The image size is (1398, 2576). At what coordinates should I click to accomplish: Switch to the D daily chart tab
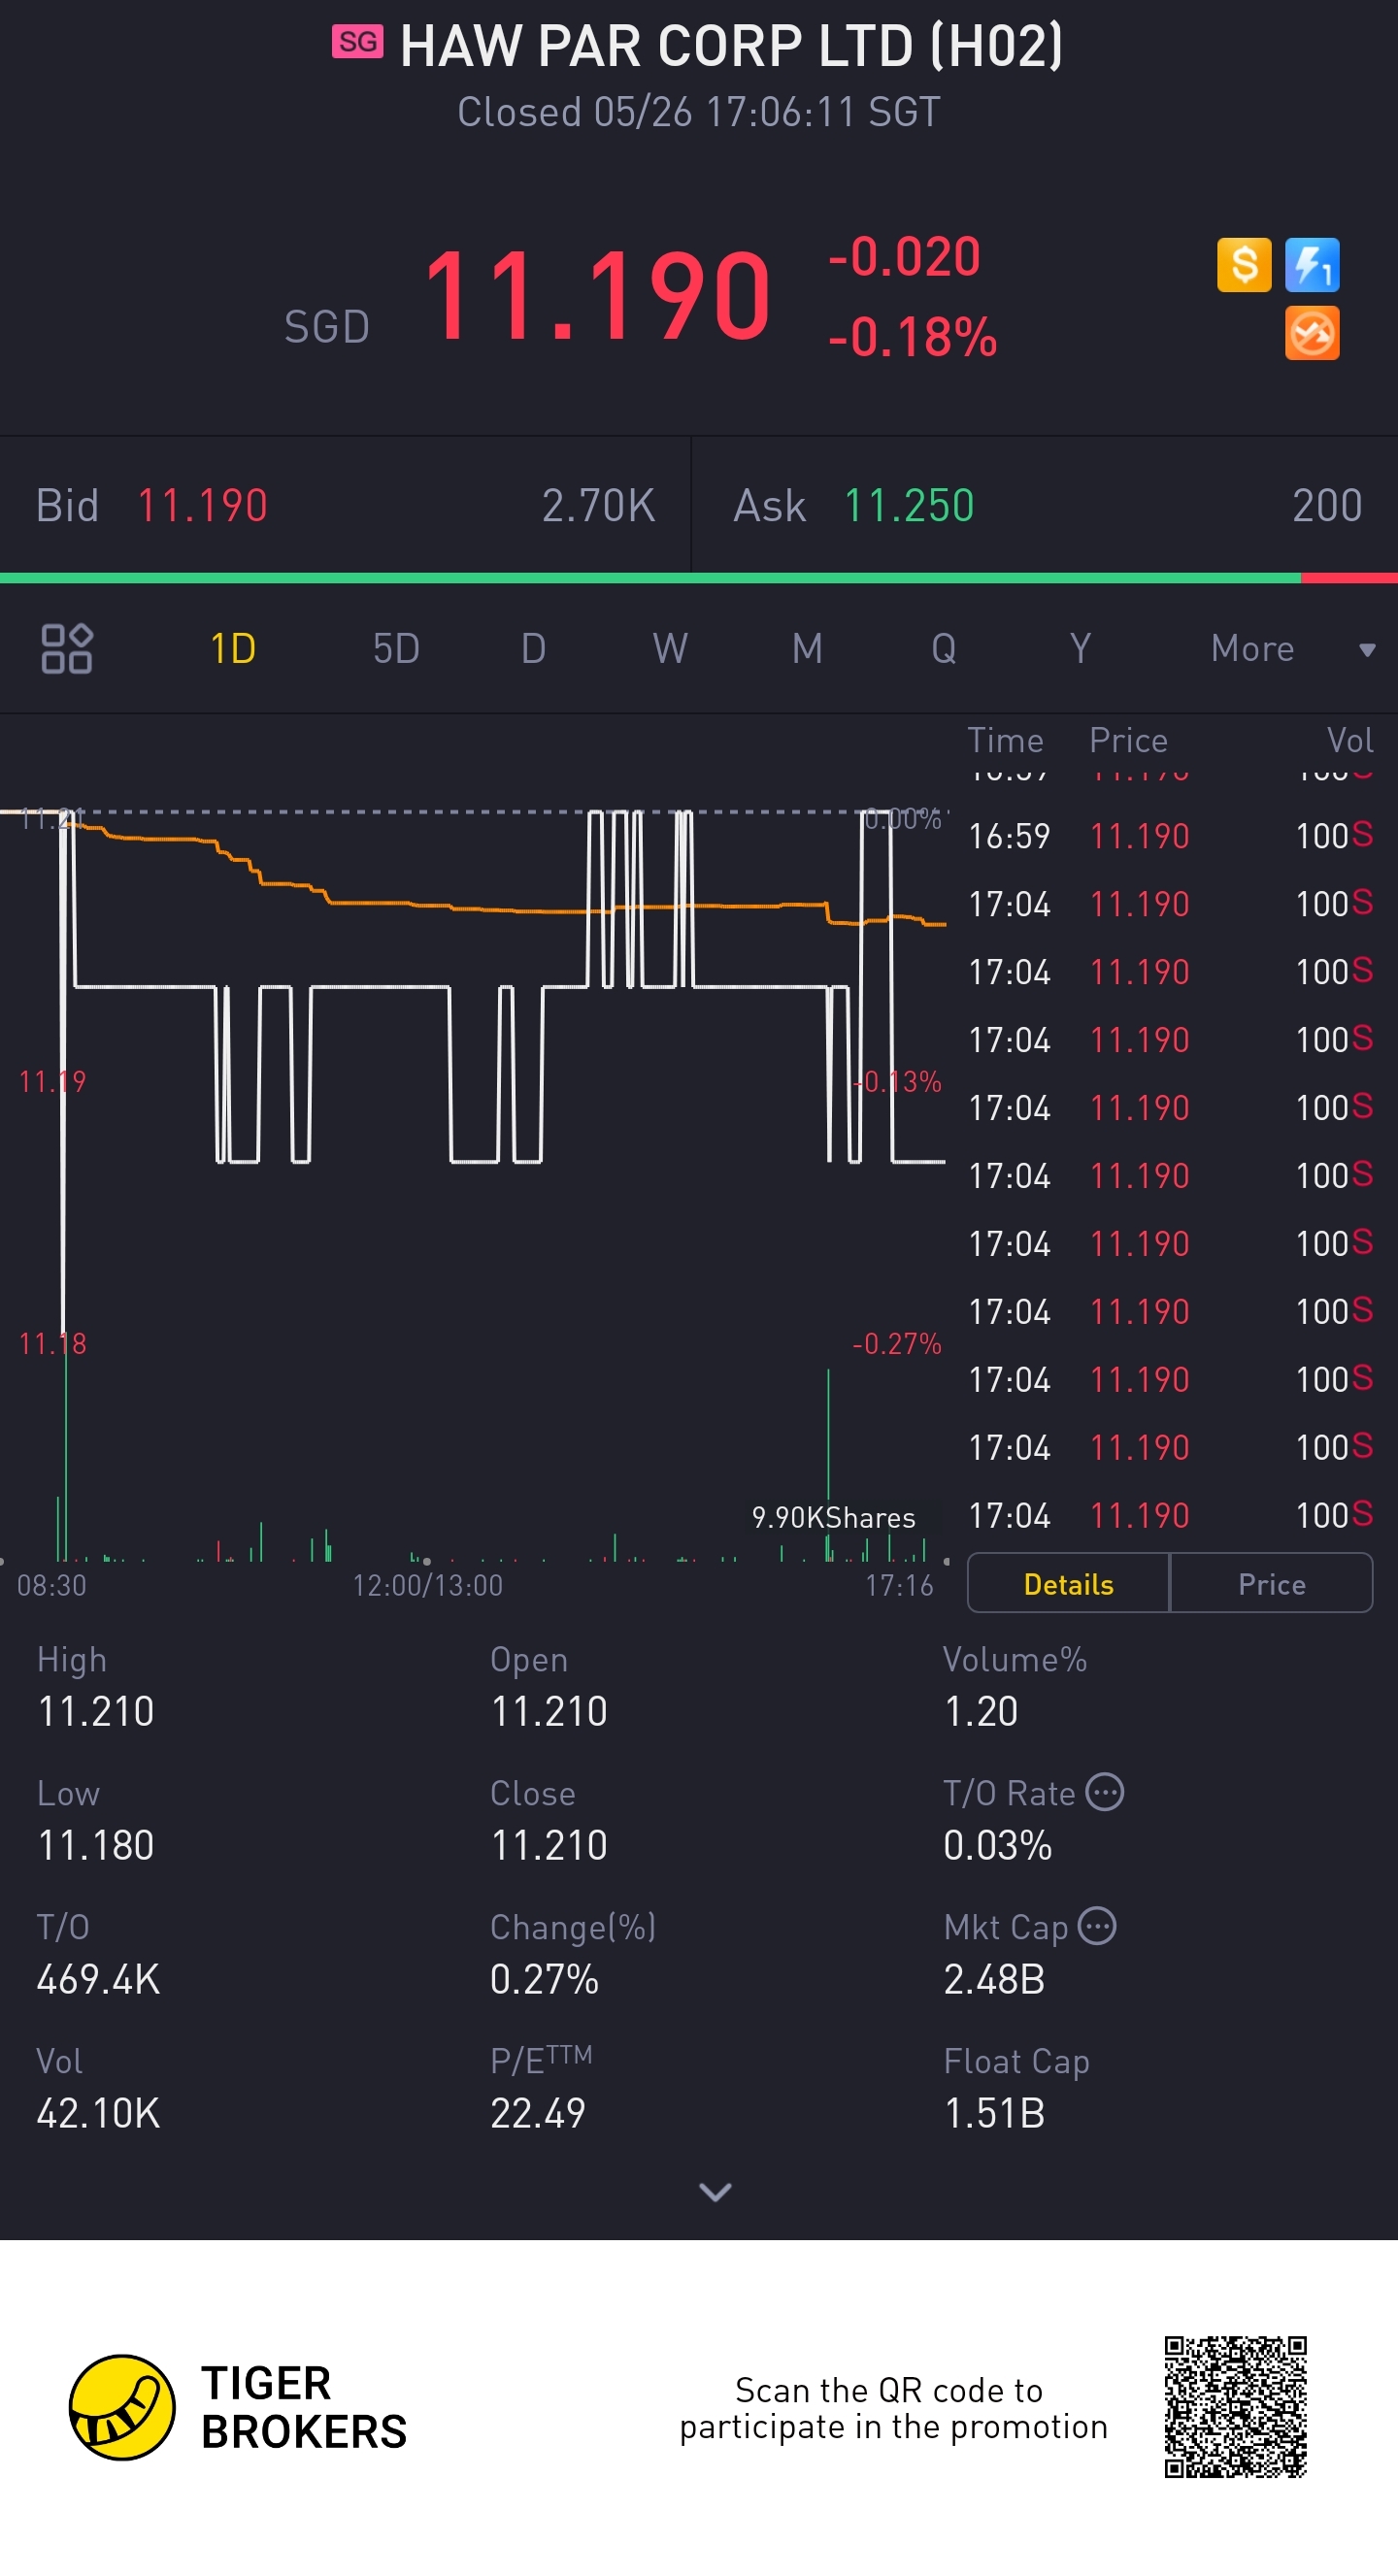pyautogui.click(x=533, y=649)
